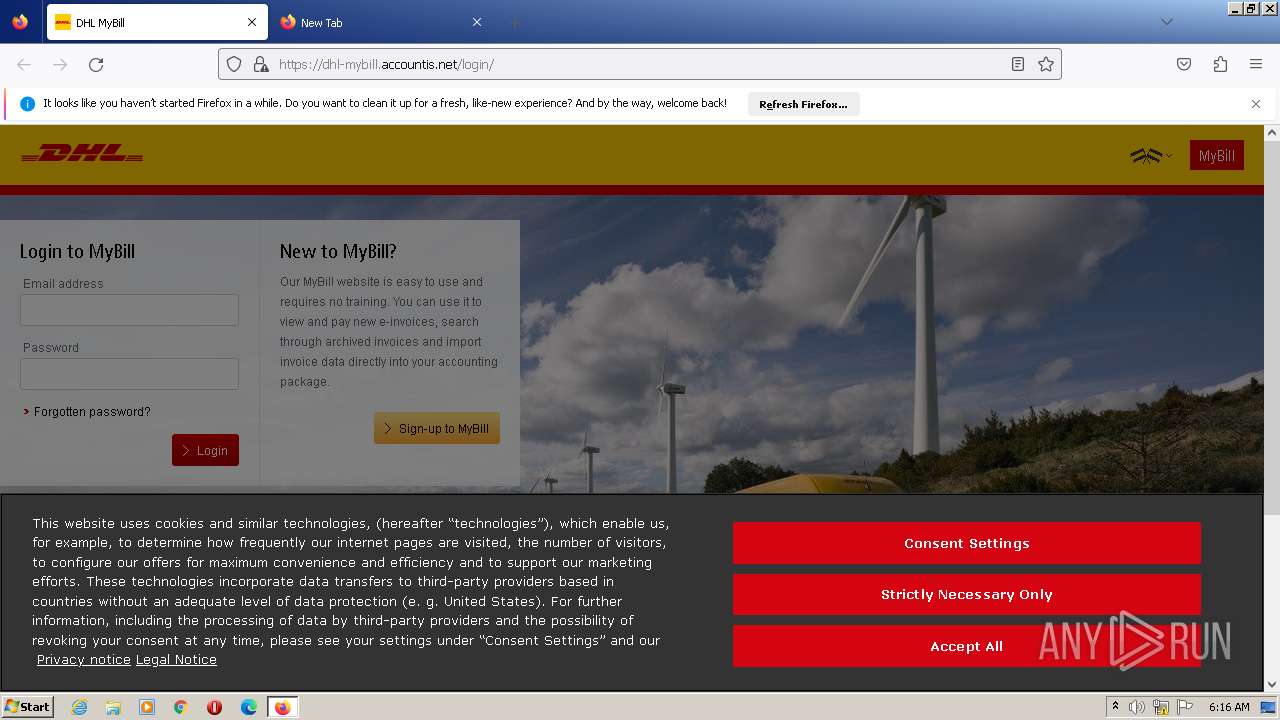Open the Windows Start menu
This screenshot has height=720, width=1280.
tap(27, 707)
